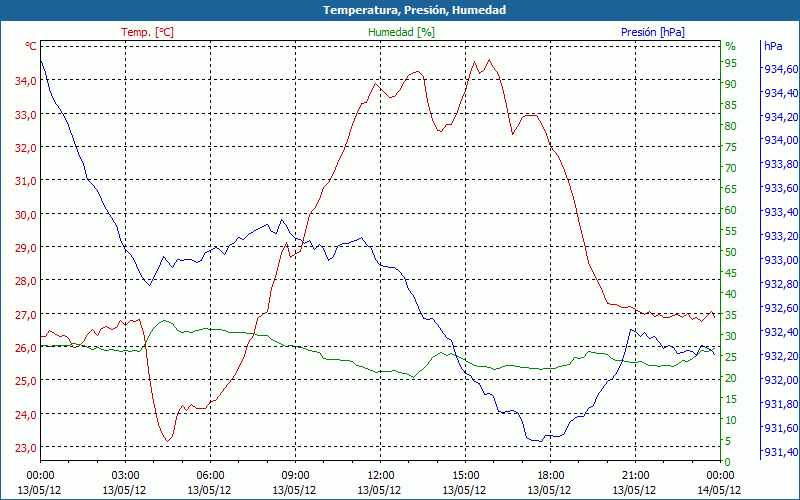This screenshot has height=500, width=800.
Task: Select the blue 'Presión [hPa]' legend label
Action: click(653, 32)
